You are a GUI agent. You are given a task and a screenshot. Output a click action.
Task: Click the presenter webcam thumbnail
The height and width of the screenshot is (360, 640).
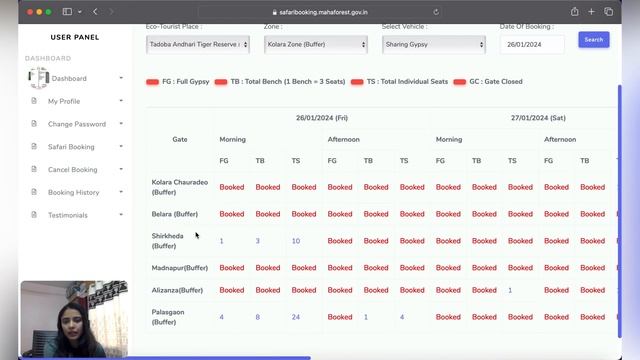pyautogui.click(x=74, y=319)
